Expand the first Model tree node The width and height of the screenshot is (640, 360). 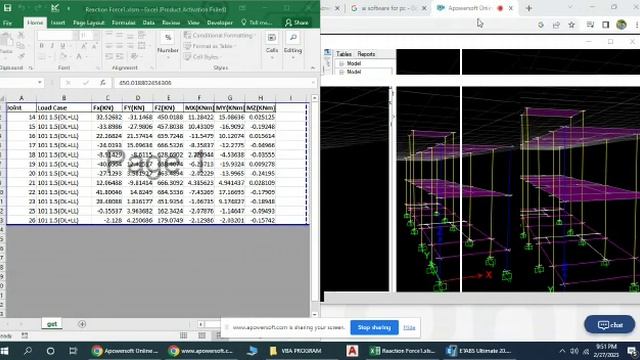342,64
